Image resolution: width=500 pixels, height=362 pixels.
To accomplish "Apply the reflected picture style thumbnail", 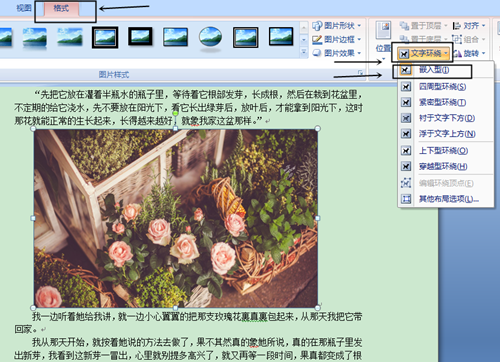I will pyautogui.click(x=35, y=38).
